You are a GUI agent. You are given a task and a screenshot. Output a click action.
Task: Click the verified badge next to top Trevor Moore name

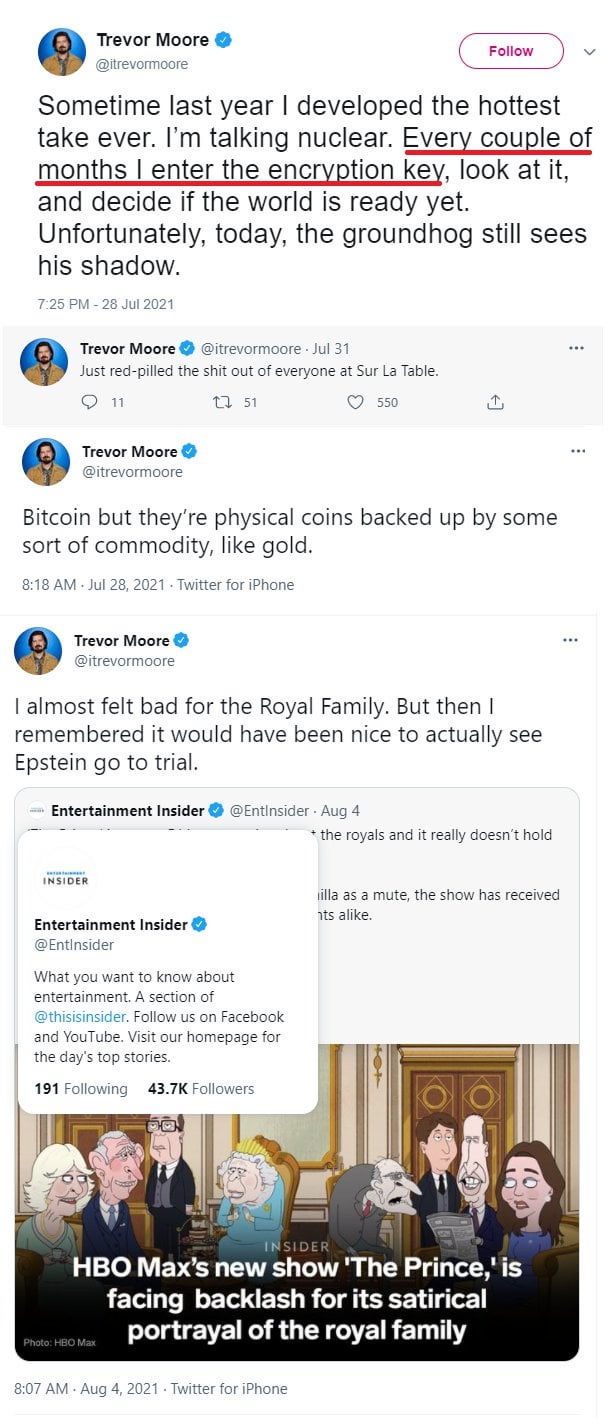pos(224,40)
